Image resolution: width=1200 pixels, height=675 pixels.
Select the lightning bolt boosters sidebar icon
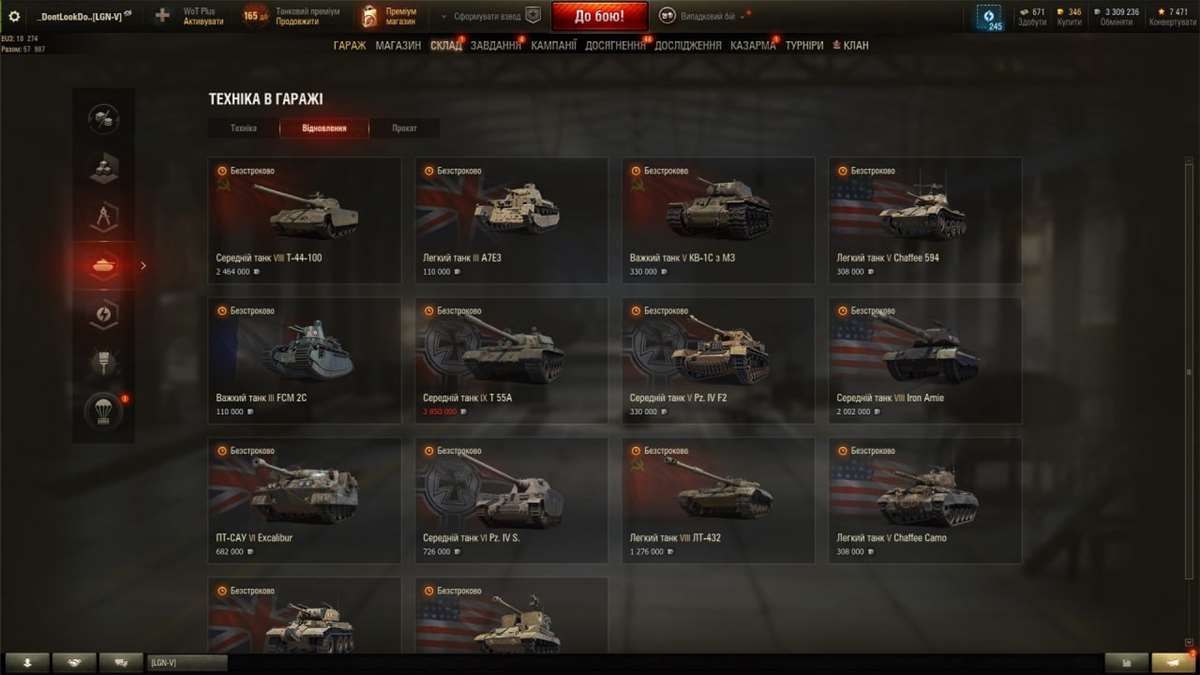103,314
